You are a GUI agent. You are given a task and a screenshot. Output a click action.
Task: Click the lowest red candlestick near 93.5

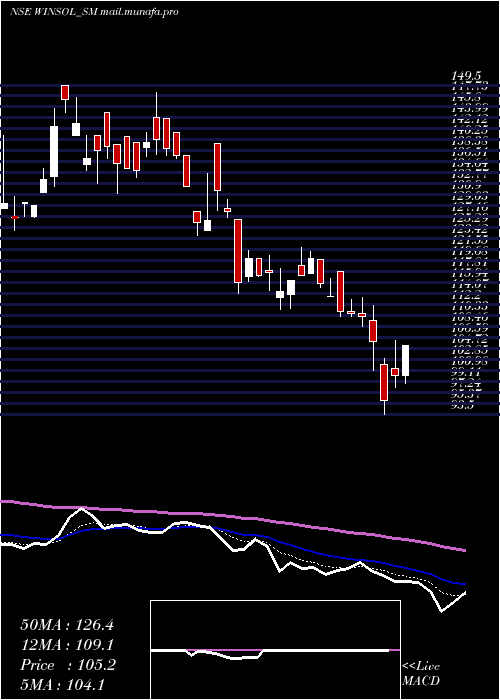coord(384,383)
